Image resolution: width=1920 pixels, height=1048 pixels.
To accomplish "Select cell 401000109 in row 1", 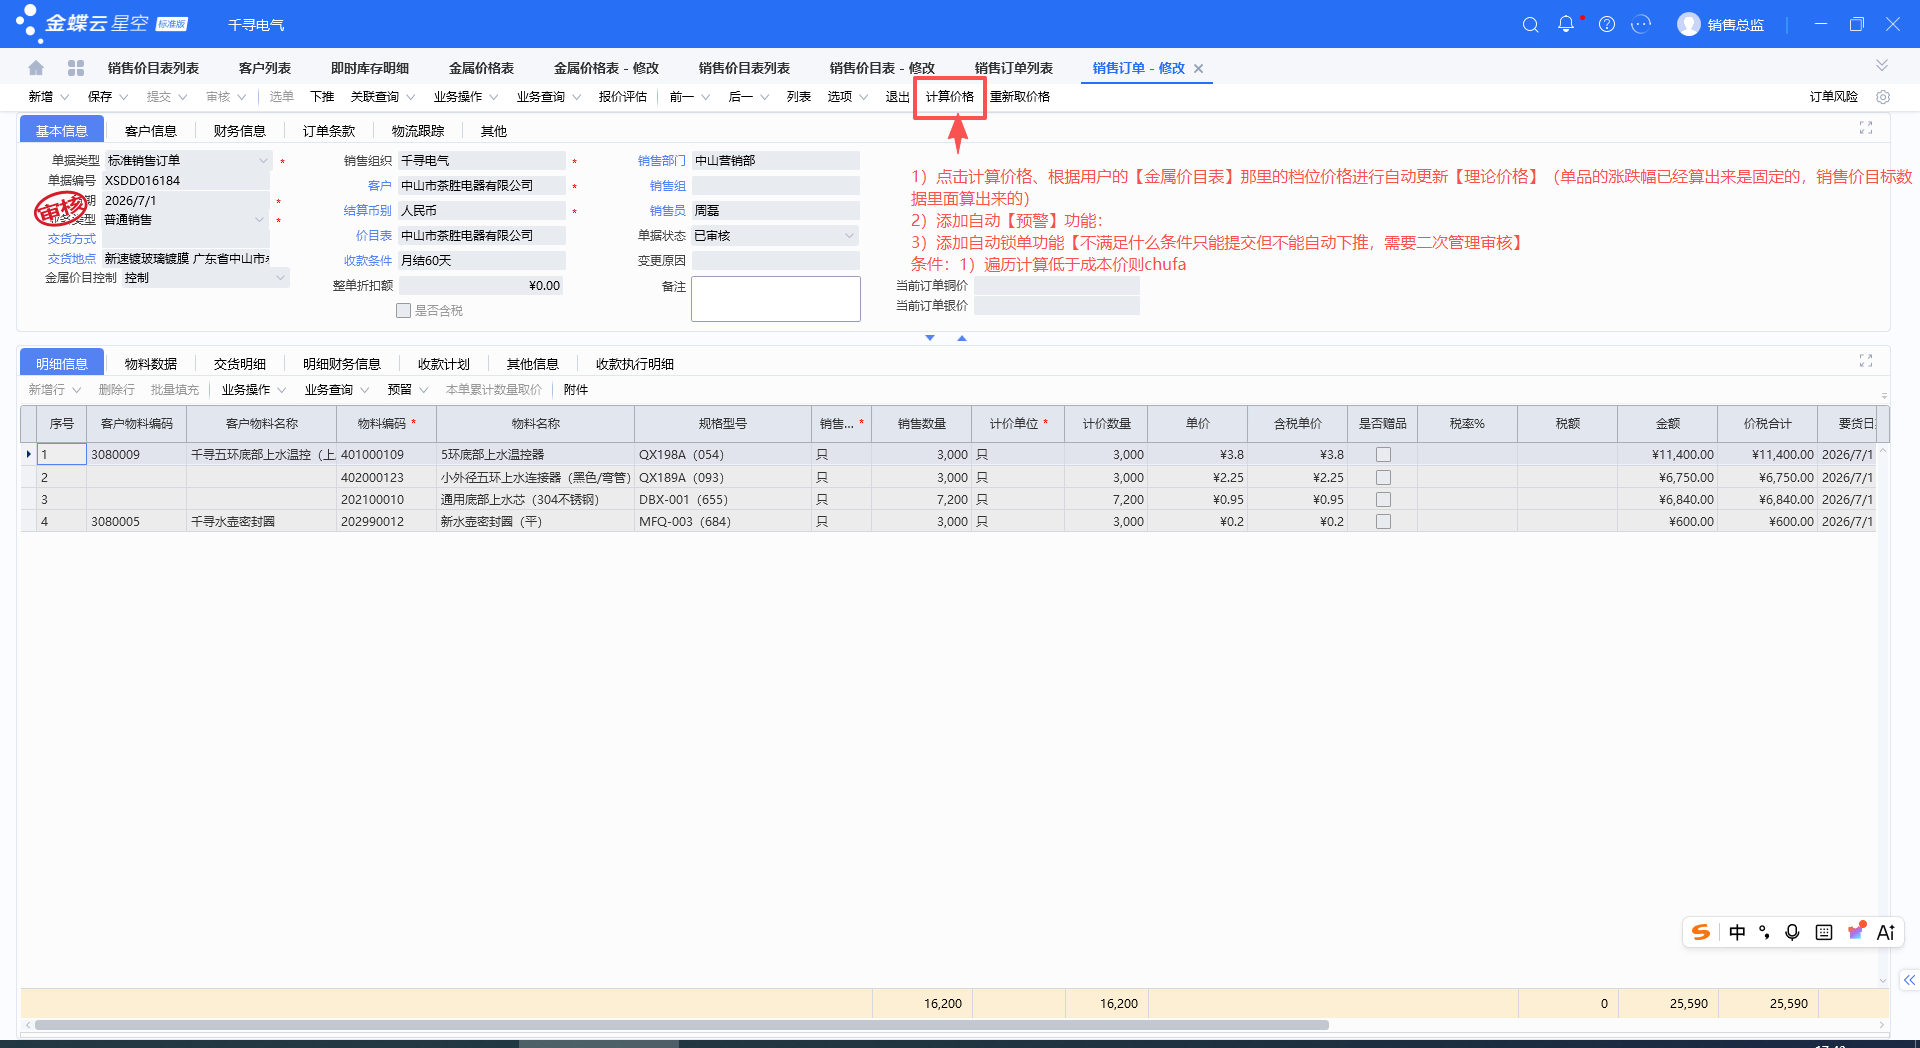I will pyautogui.click(x=386, y=455).
